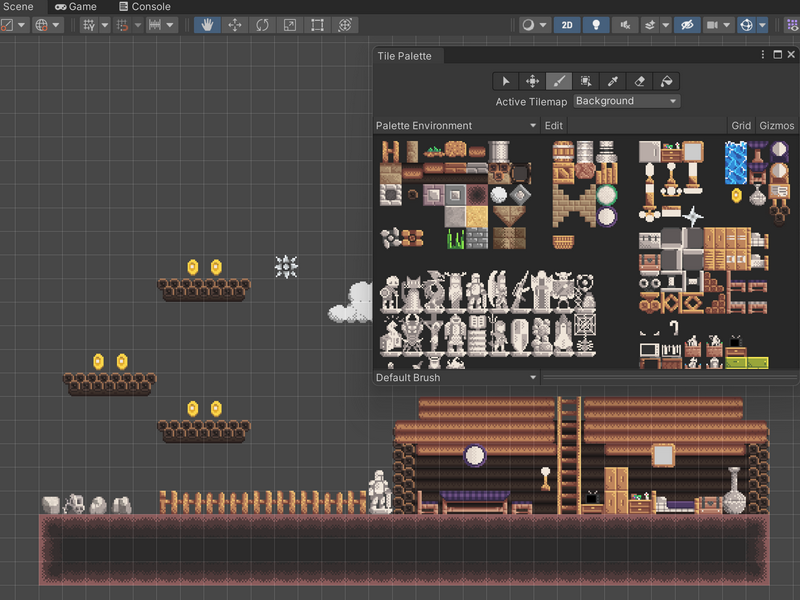Click the white cloud in the scene
The width and height of the screenshot is (800, 600).
(351, 303)
